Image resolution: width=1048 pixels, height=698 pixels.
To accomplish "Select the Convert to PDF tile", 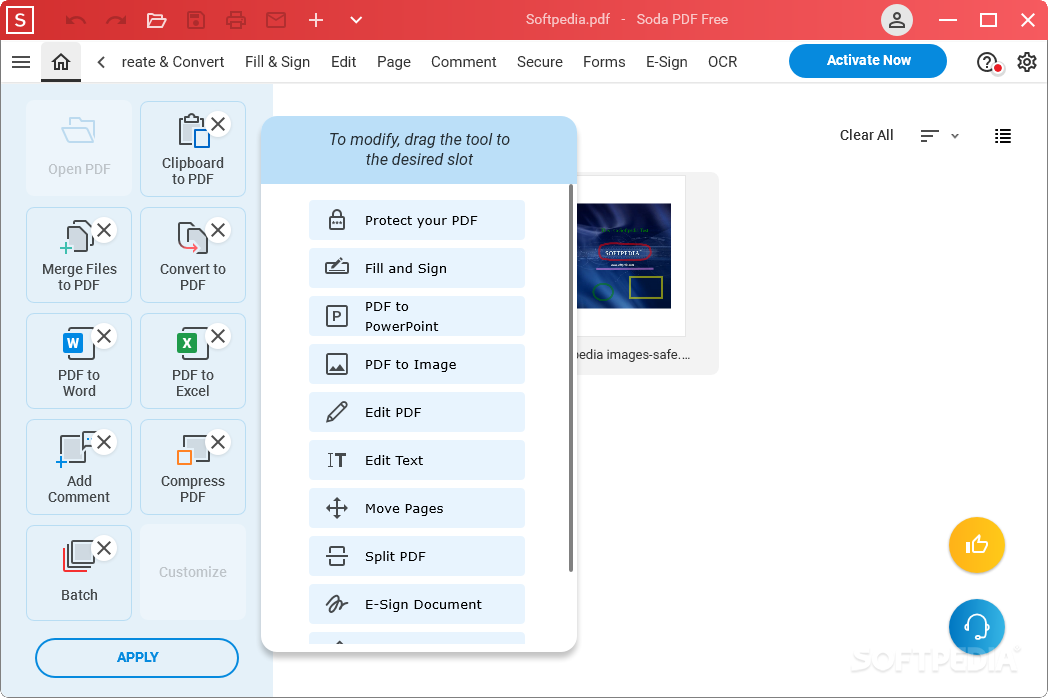I will pos(192,255).
